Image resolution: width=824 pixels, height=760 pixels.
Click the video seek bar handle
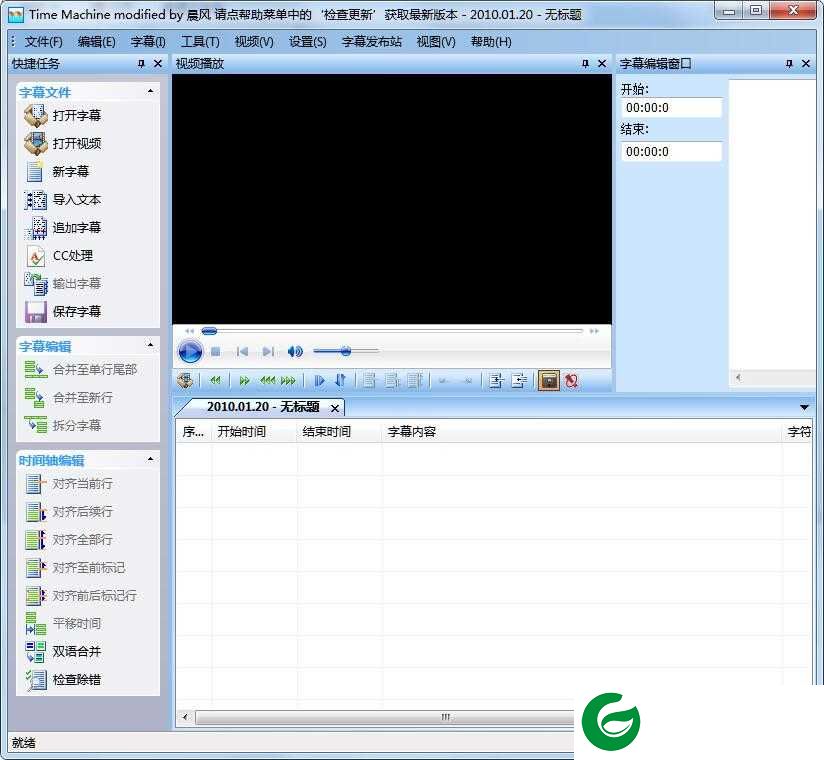[x=209, y=331]
